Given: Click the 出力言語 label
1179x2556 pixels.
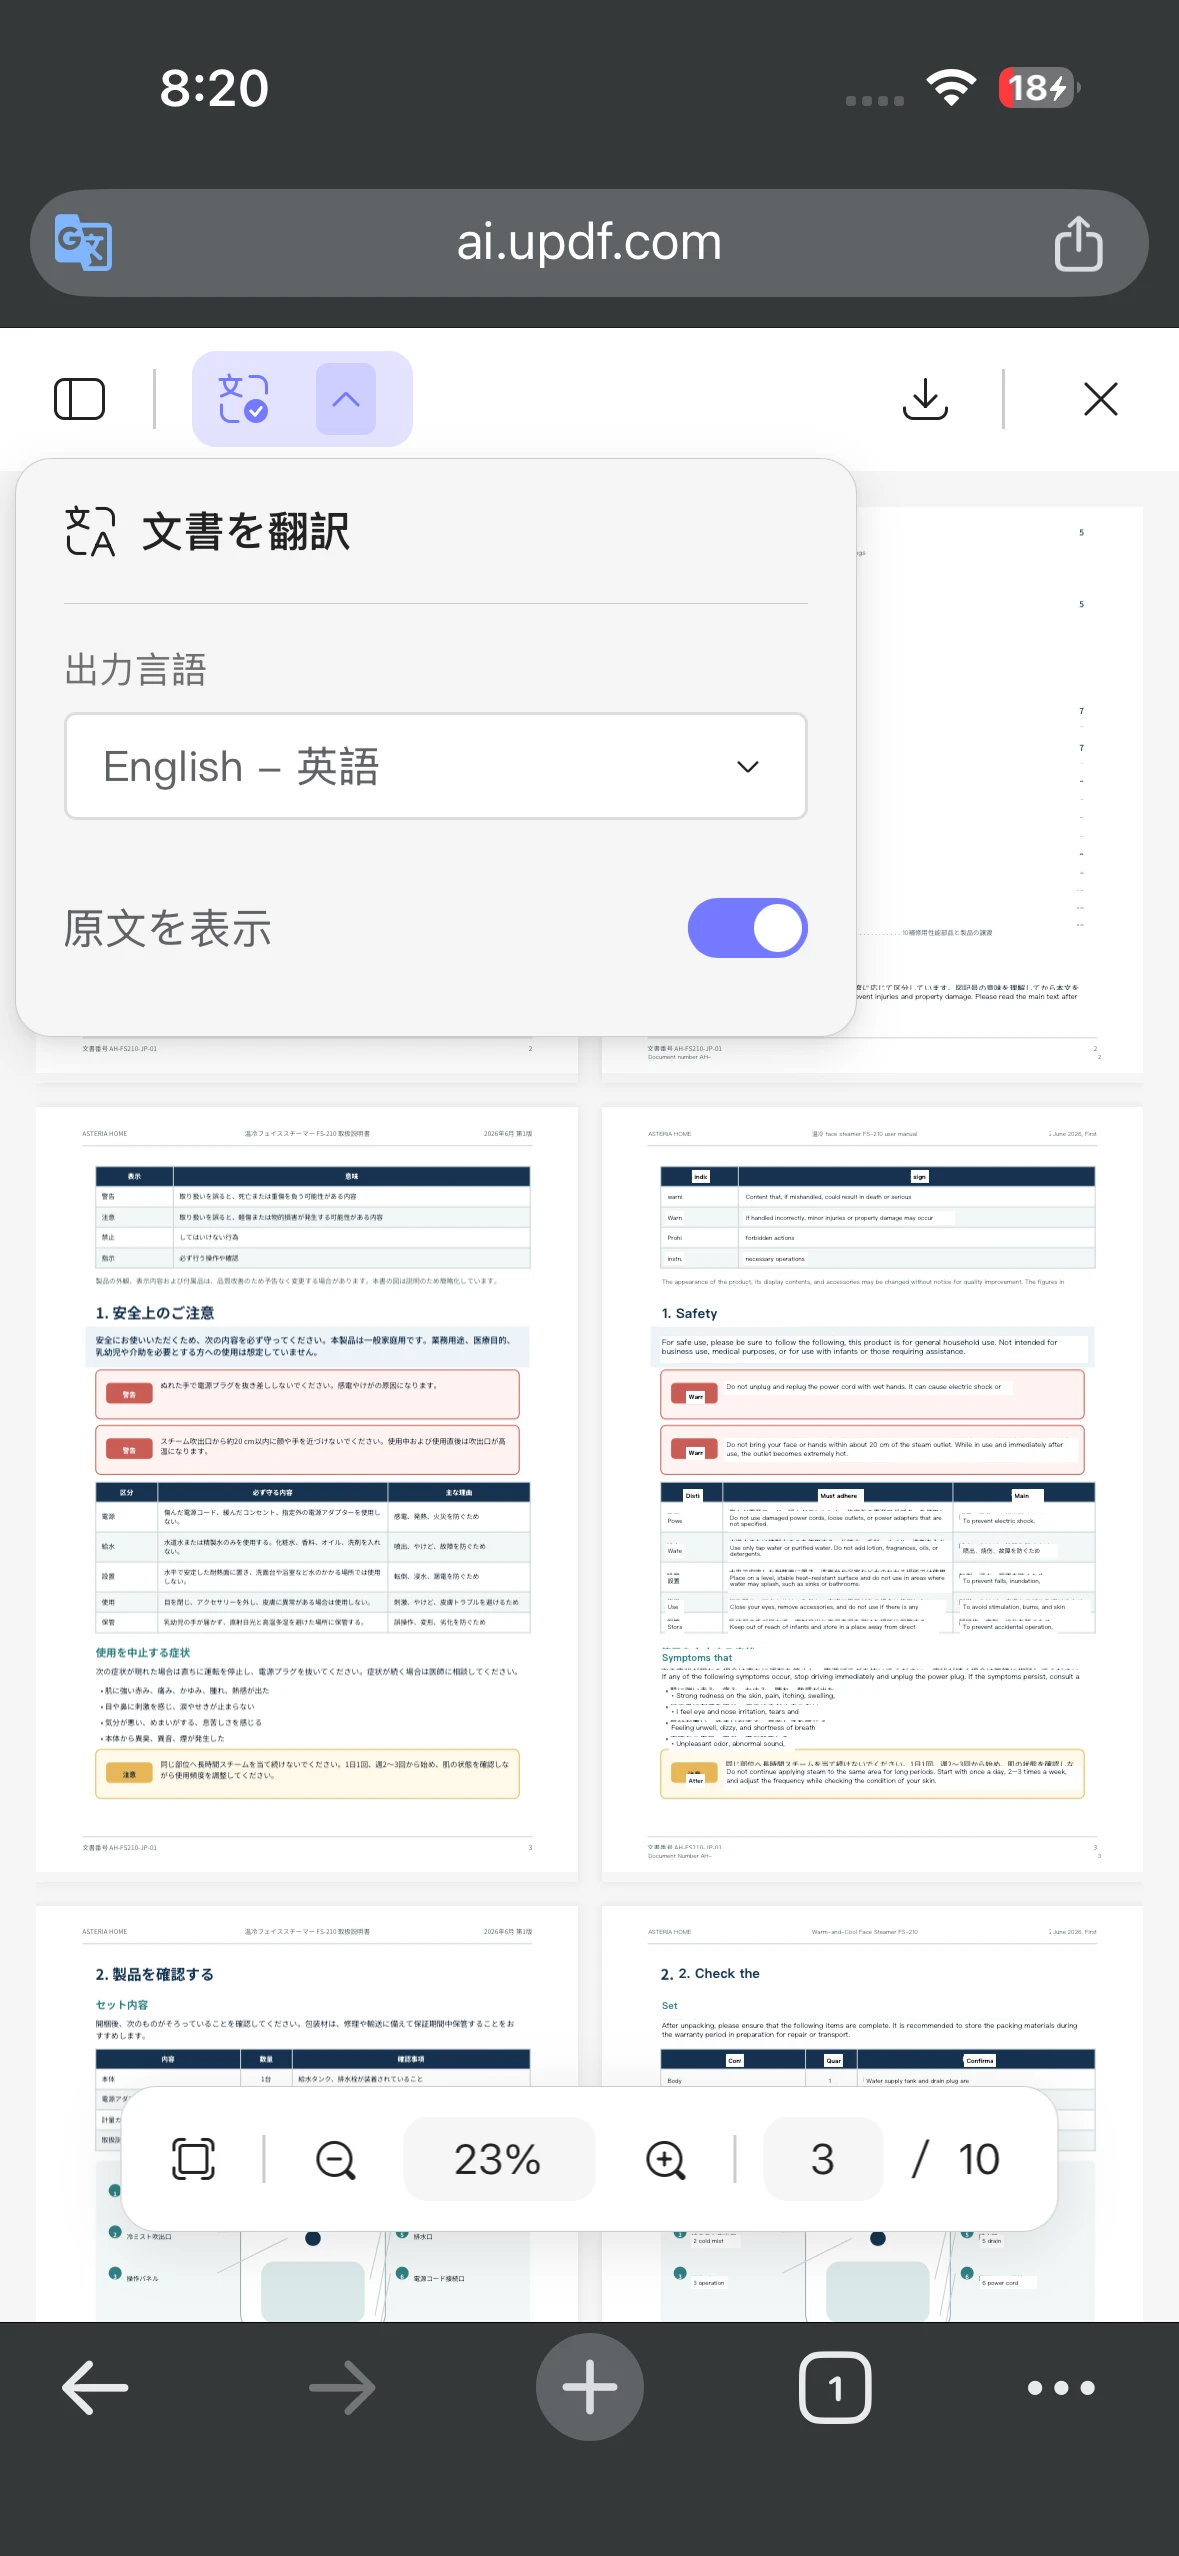Looking at the screenshot, I should [135, 669].
